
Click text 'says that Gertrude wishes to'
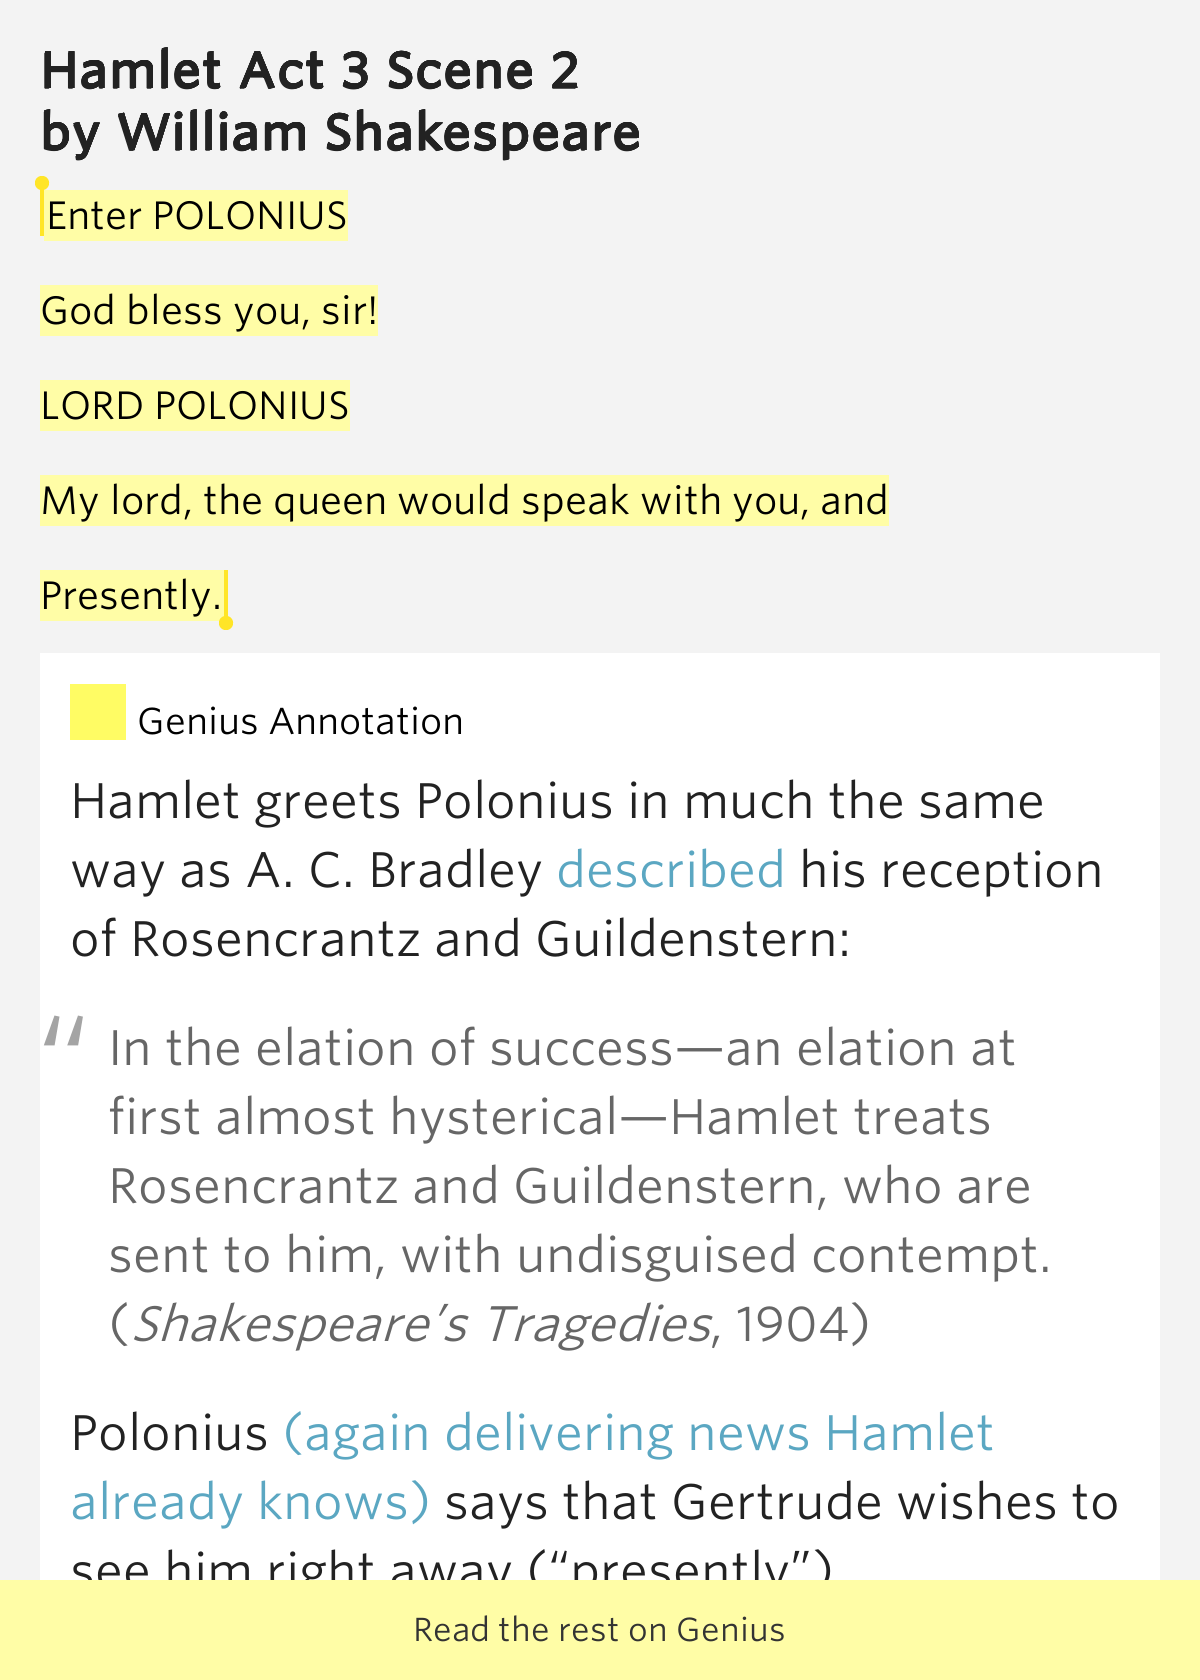click(782, 1502)
